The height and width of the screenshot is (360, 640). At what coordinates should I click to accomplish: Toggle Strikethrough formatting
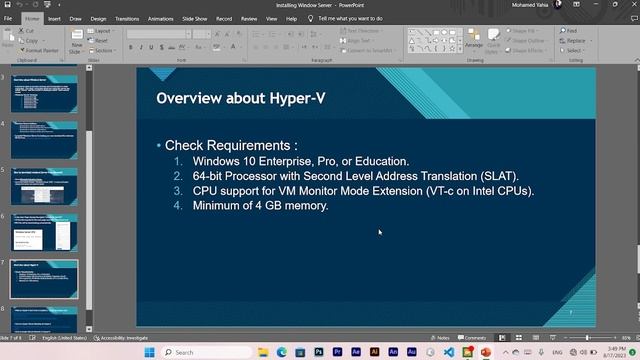point(172,47)
